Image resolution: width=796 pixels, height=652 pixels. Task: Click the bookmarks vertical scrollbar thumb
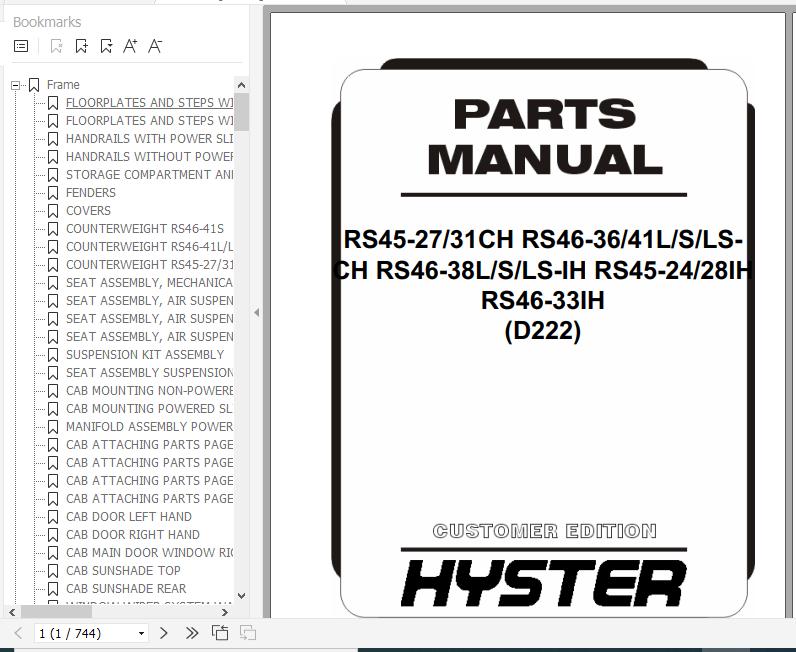pos(242,112)
